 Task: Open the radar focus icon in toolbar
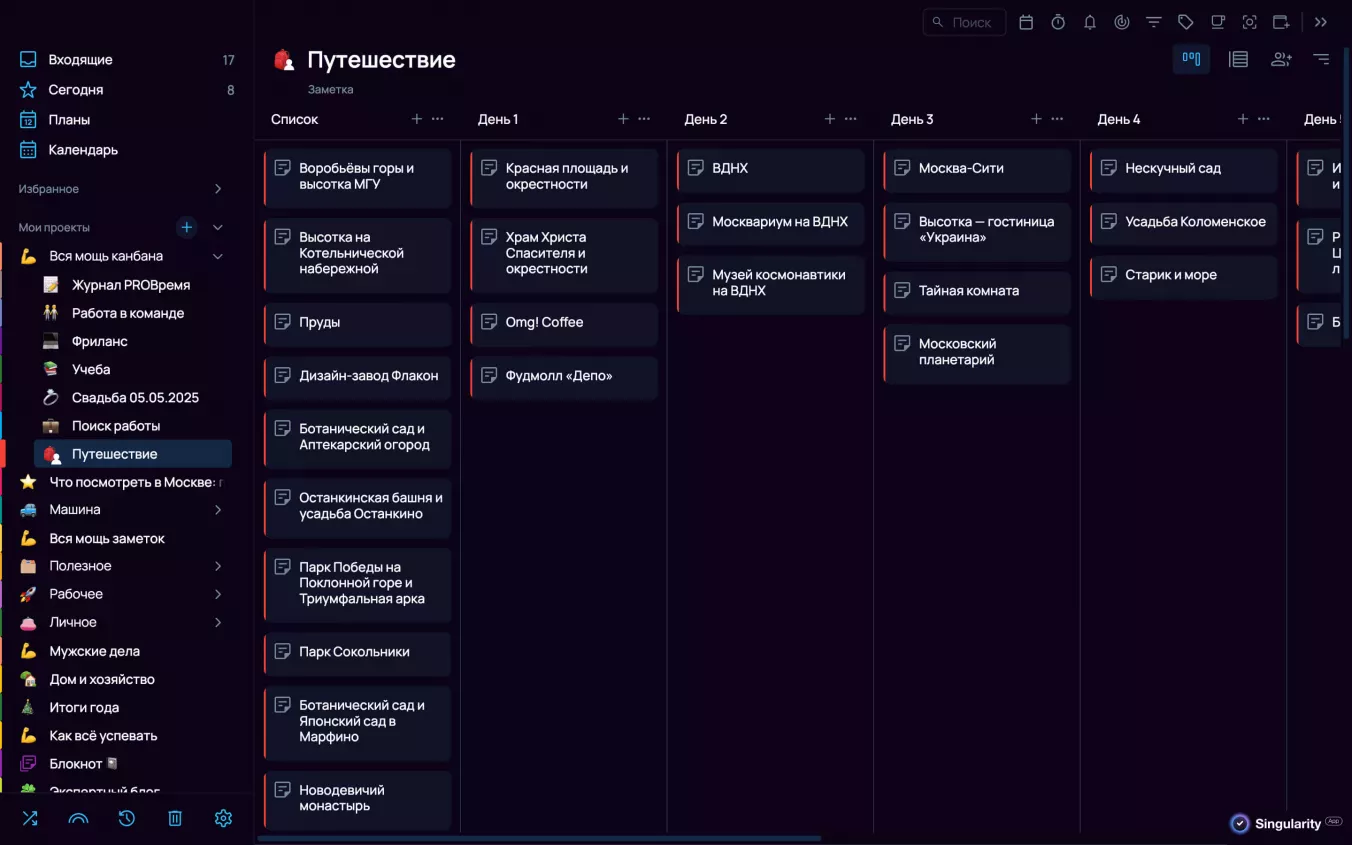1122,22
